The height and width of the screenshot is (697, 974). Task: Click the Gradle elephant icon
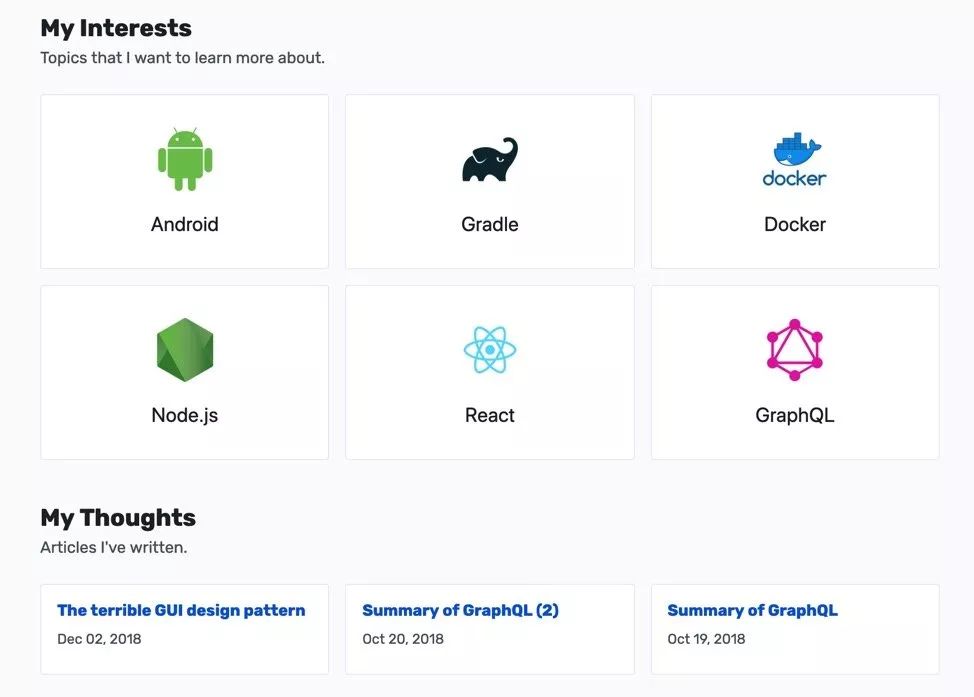pos(490,161)
